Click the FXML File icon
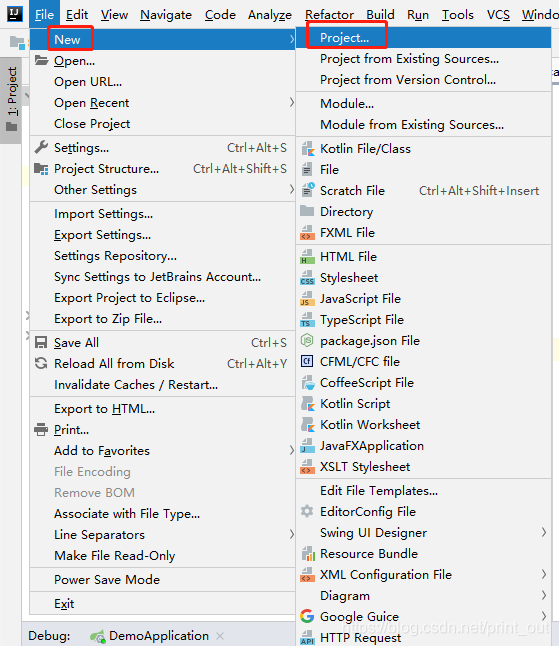559x646 pixels. (x=307, y=232)
